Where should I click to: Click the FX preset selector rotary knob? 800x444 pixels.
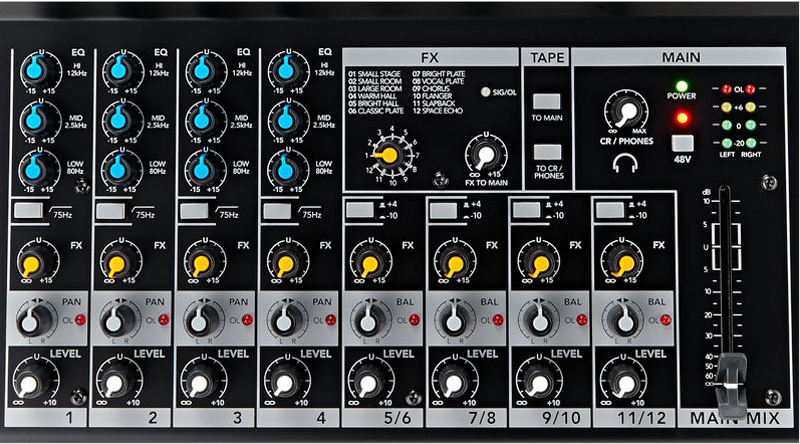pyautogui.click(x=383, y=153)
